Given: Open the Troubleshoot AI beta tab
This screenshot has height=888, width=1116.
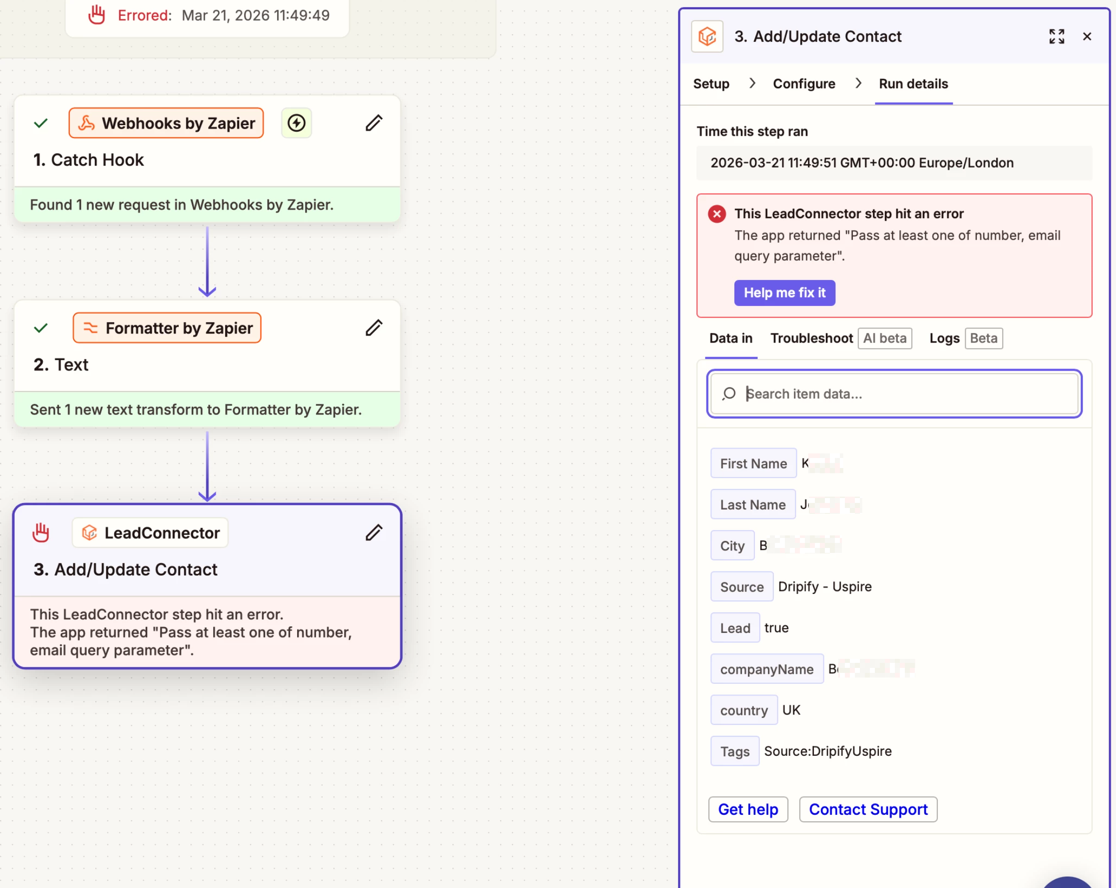Looking at the screenshot, I should click(840, 338).
